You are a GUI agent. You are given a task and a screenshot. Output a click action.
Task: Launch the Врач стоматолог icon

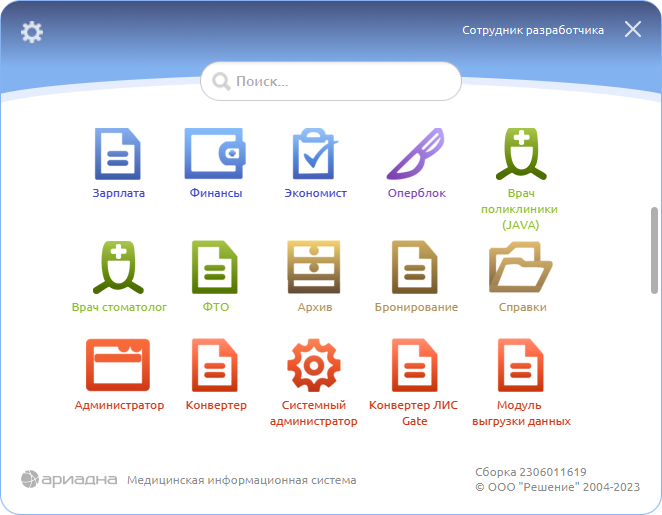tap(118, 267)
